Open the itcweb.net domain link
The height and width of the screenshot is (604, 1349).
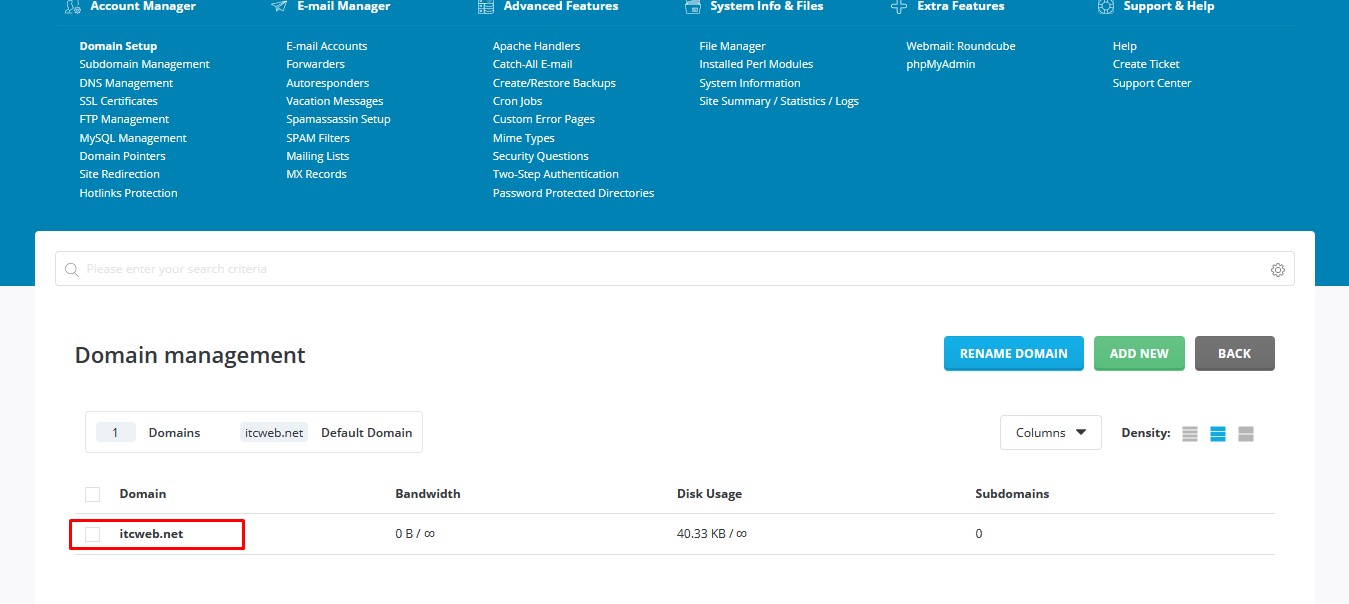151,534
